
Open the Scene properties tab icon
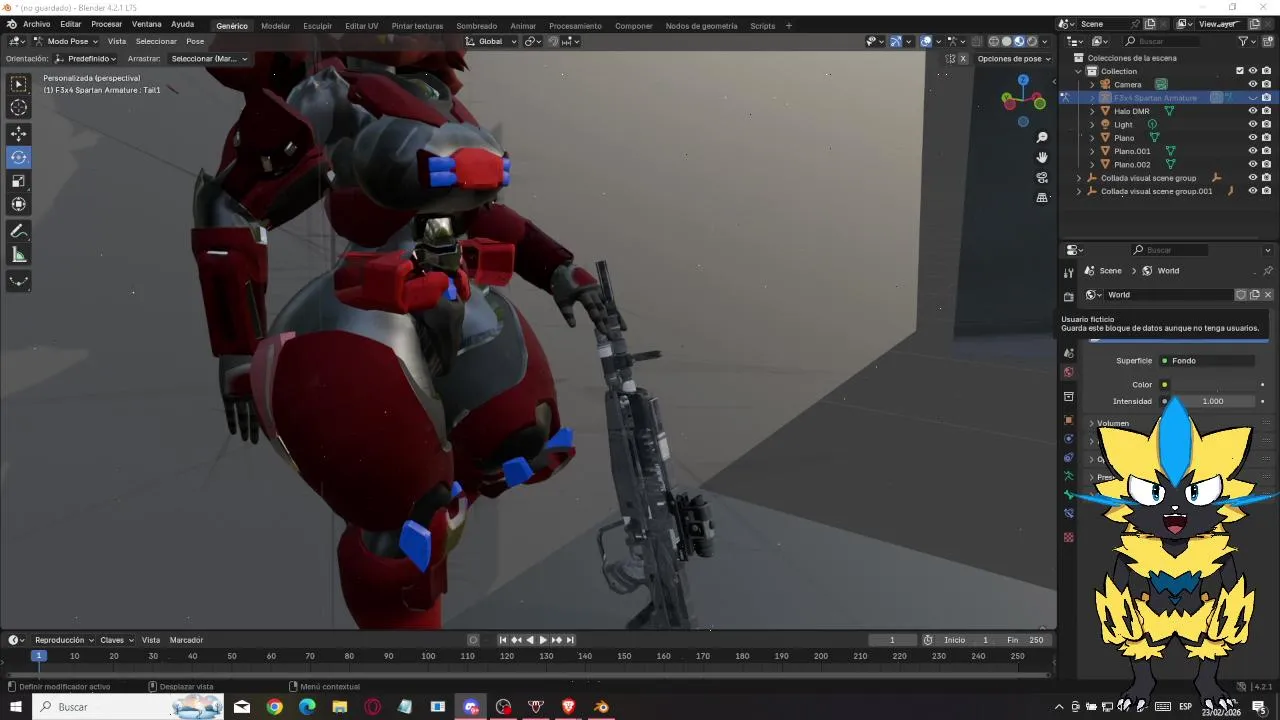click(1069, 353)
